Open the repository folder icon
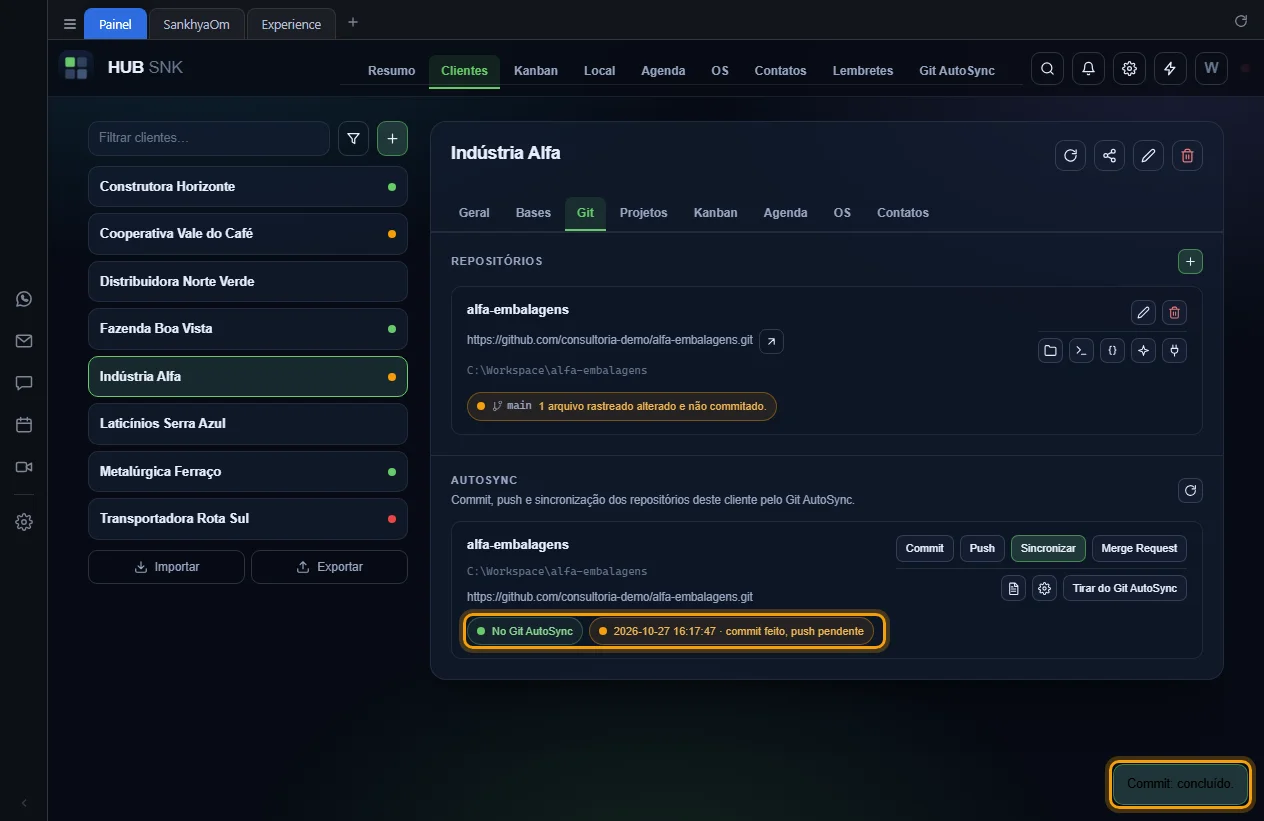Image resolution: width=1264 pixels, height=821 pixels. [x=1050, y=351]
